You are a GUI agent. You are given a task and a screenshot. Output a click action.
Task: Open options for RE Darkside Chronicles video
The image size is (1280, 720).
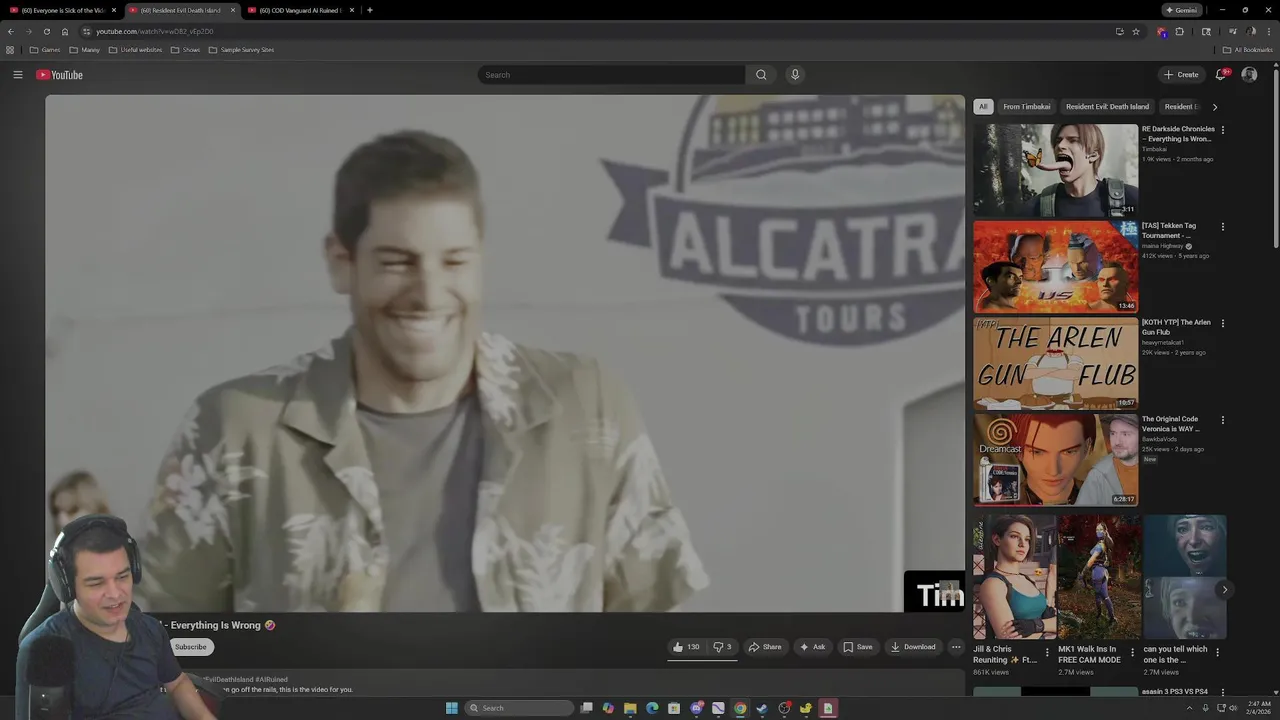coord(1222,130)
